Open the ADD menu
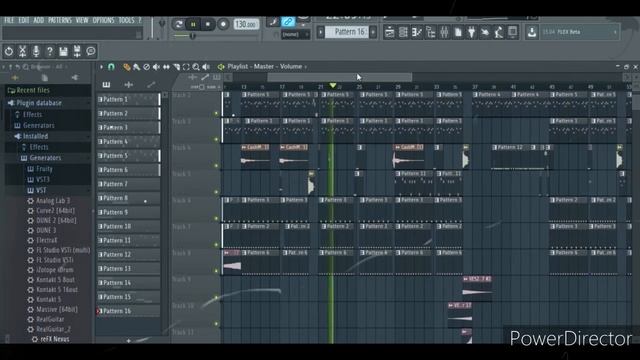Screen dimensions: 640x360 39,20
